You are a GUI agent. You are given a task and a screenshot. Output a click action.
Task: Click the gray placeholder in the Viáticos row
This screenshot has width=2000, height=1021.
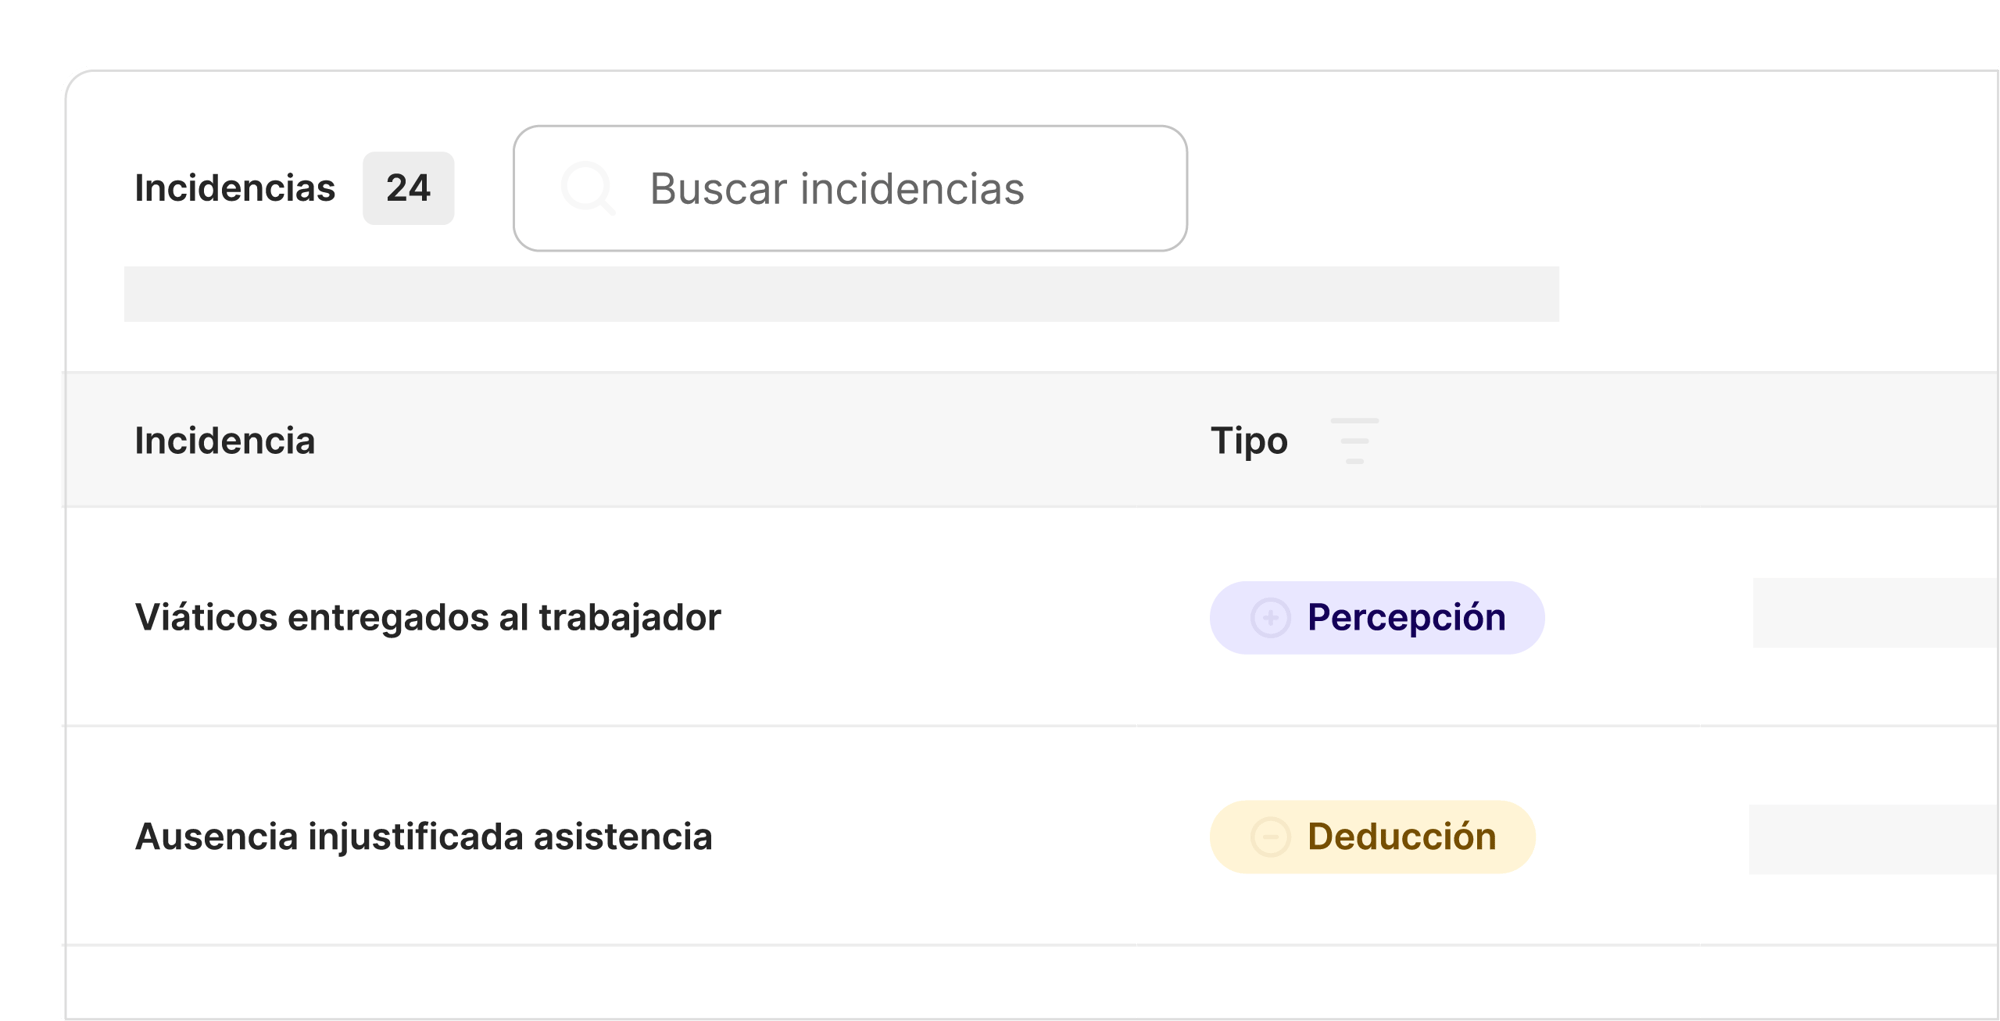click(x=1874, y=613)
